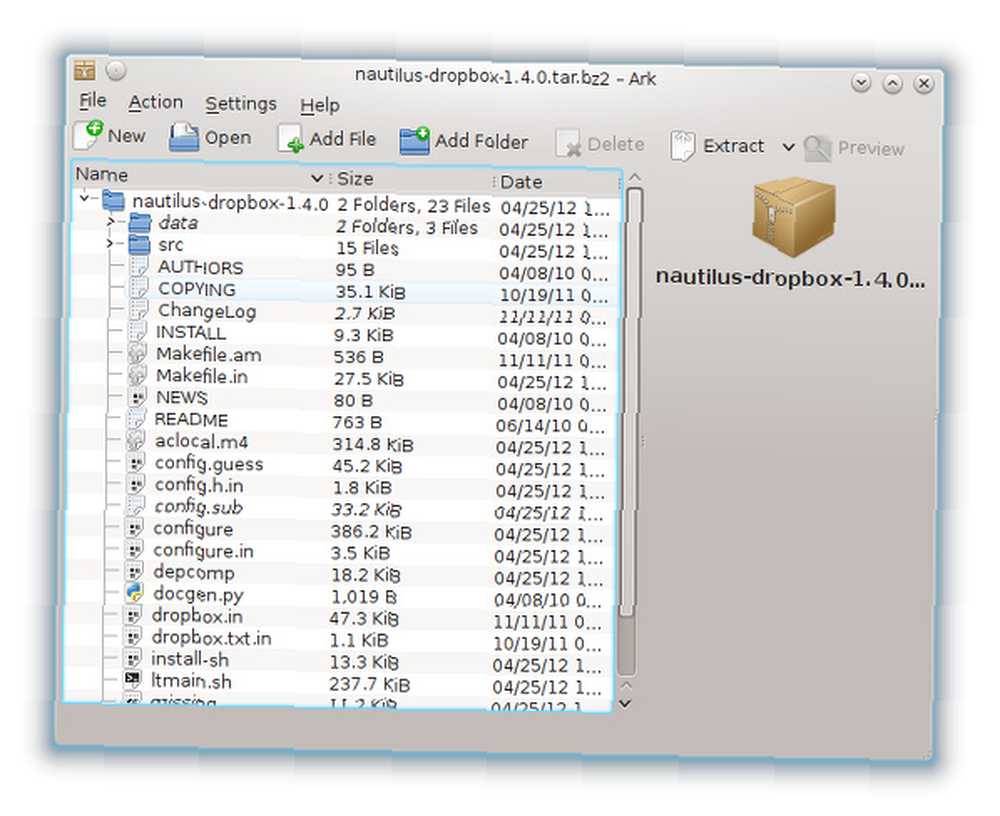Open the Extract dropdown arrow
The width and height of the screenshot is (1000, 816).
pos(788,147)
